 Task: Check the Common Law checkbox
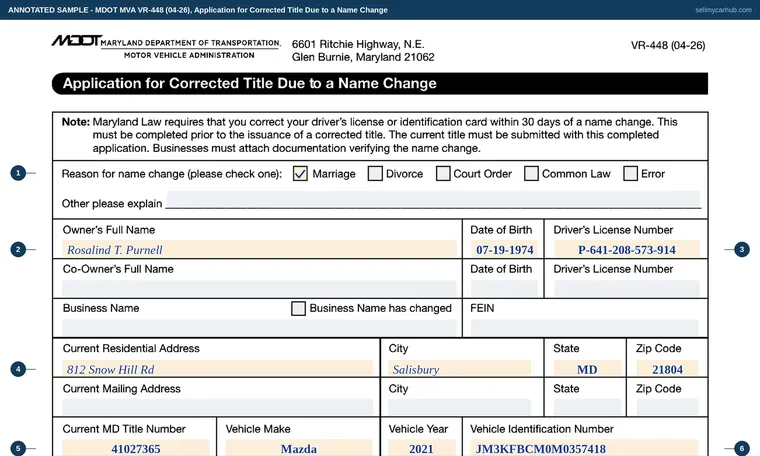pos(531,173)
